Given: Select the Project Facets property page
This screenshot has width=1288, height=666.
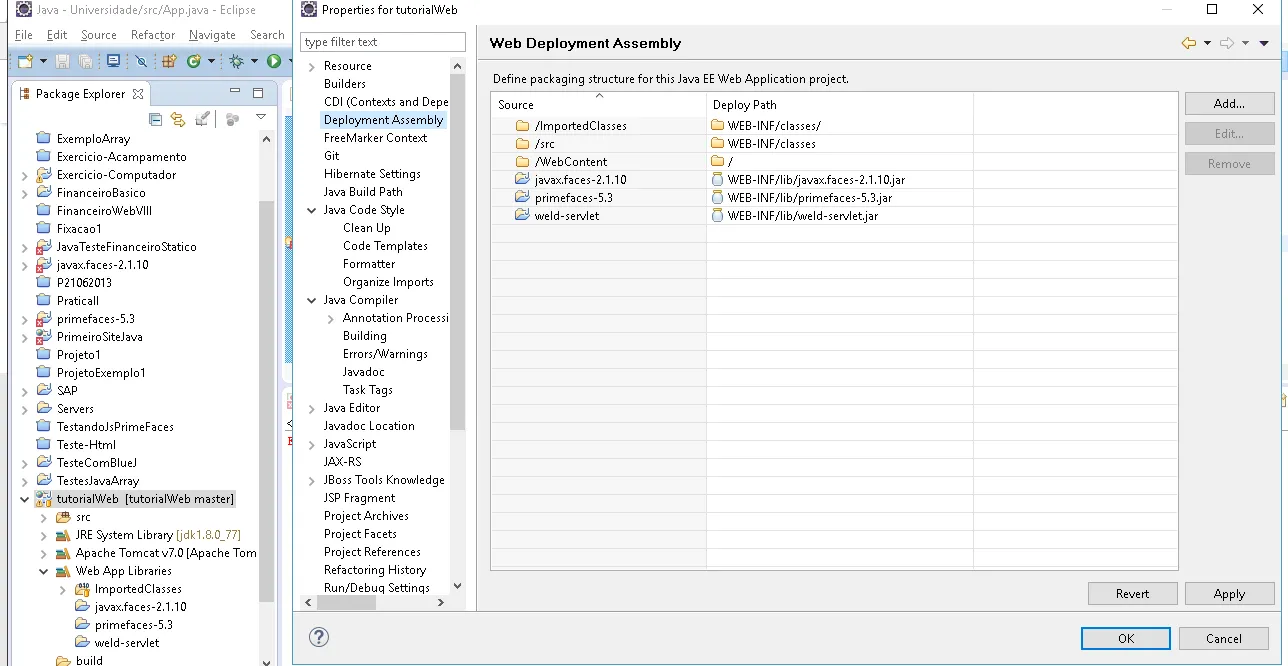Looking at the screenshot, I should click(360, 534).
